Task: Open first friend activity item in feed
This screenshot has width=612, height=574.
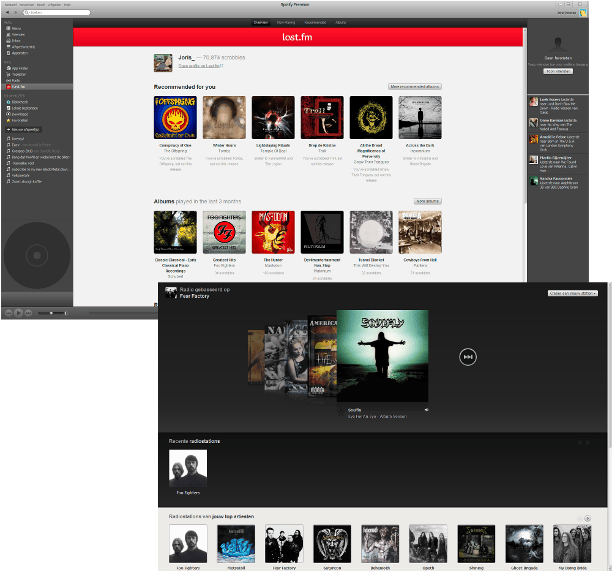Action: click(558, 105)
